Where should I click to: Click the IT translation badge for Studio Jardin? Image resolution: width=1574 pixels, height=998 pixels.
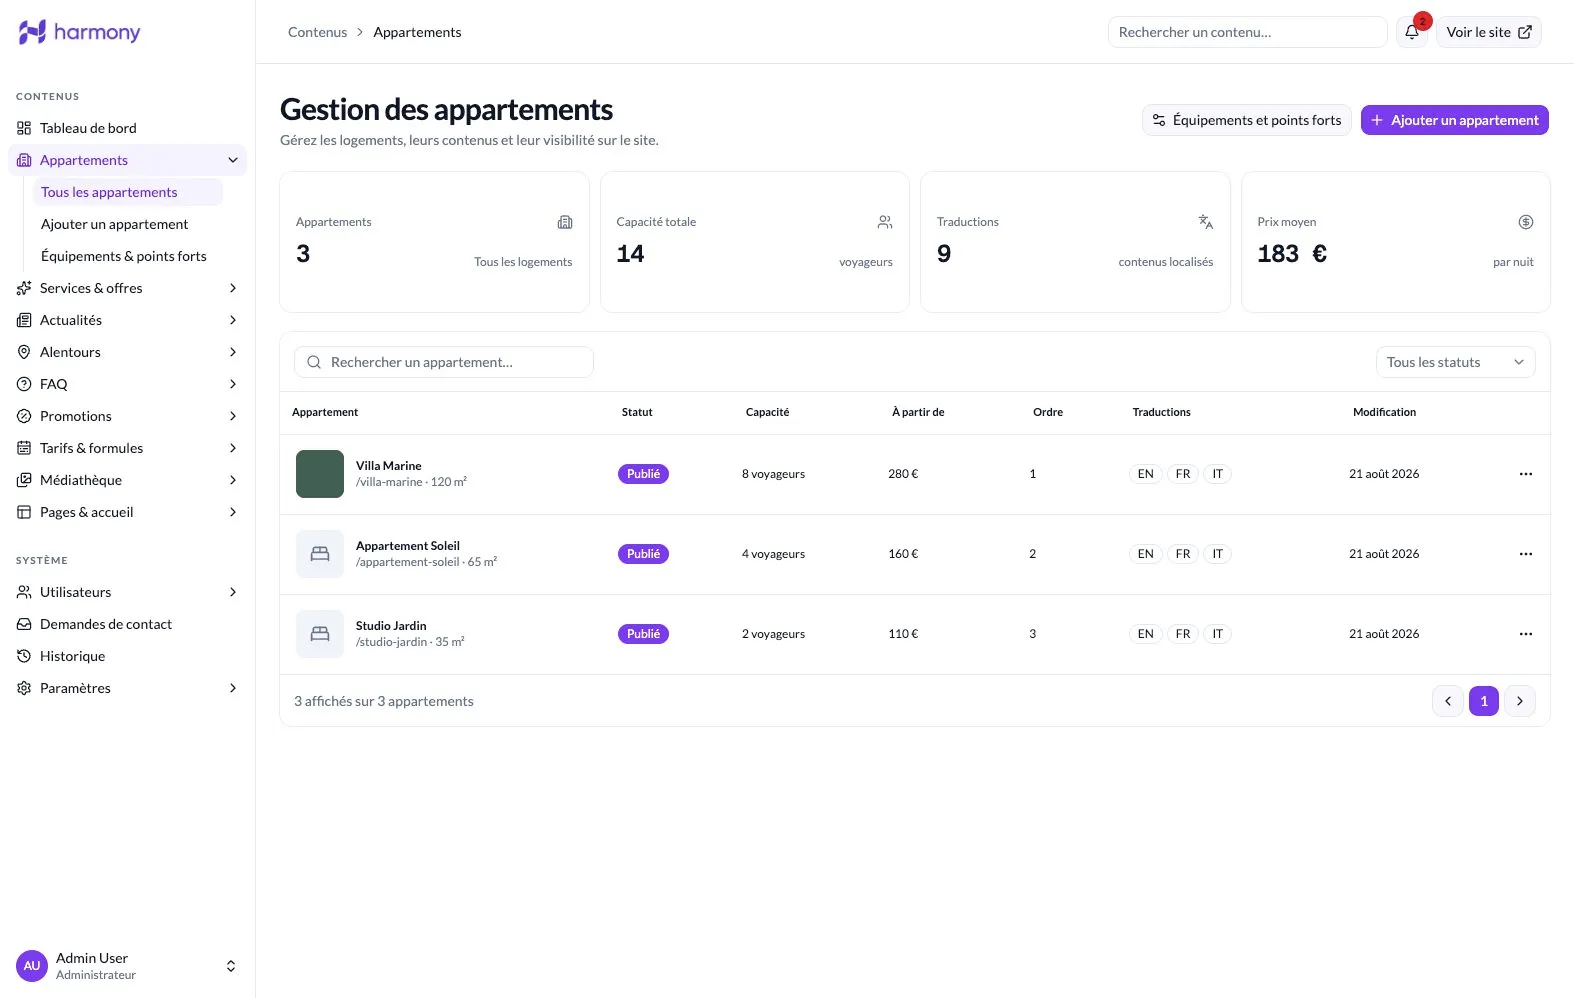(x=1217, y=634)
